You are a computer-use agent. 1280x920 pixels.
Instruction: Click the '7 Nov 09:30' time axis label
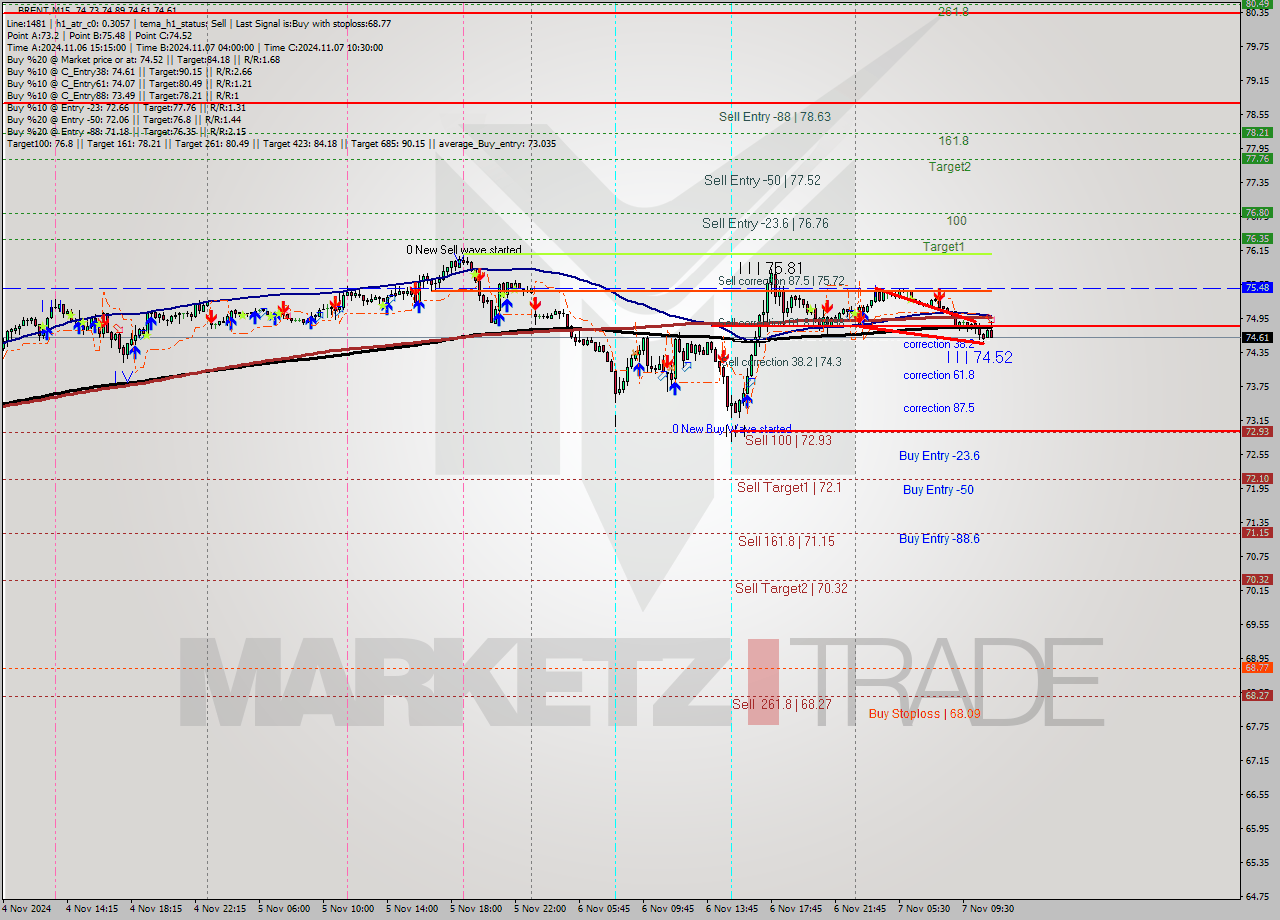(x=988, y=909)
